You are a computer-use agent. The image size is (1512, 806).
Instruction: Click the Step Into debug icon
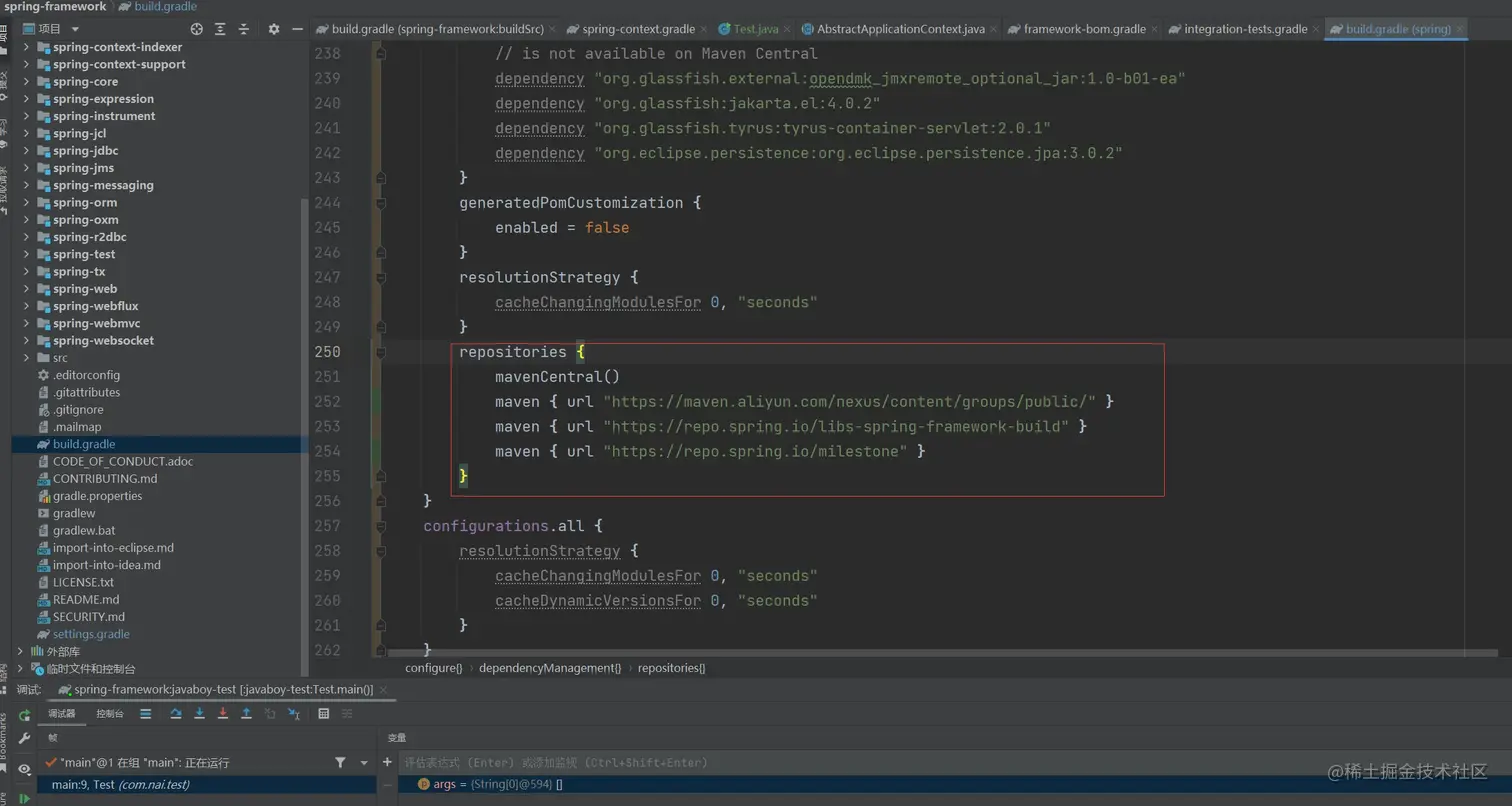[199, 714]
